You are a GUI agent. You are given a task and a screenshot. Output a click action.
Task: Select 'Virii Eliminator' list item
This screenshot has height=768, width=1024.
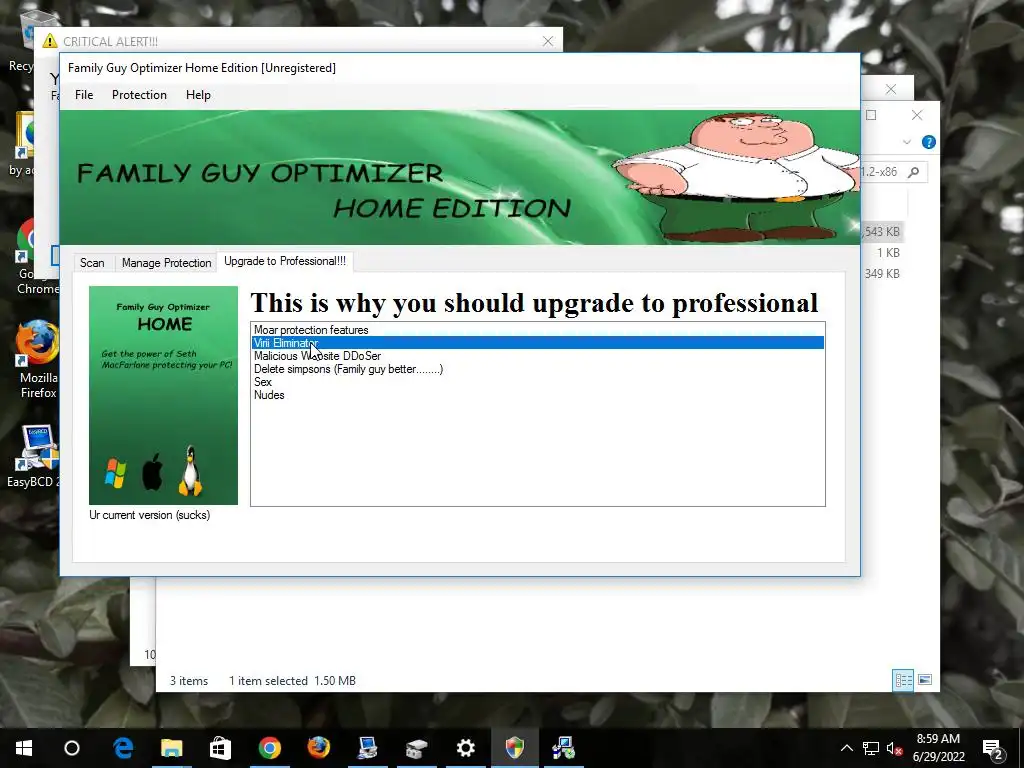[537, 343]
